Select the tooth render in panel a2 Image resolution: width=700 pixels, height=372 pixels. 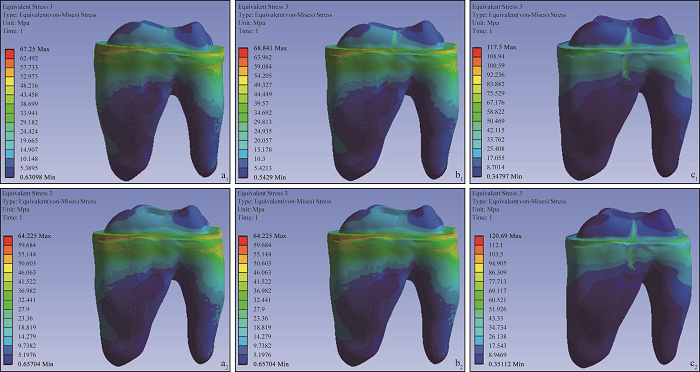(158, 287)
